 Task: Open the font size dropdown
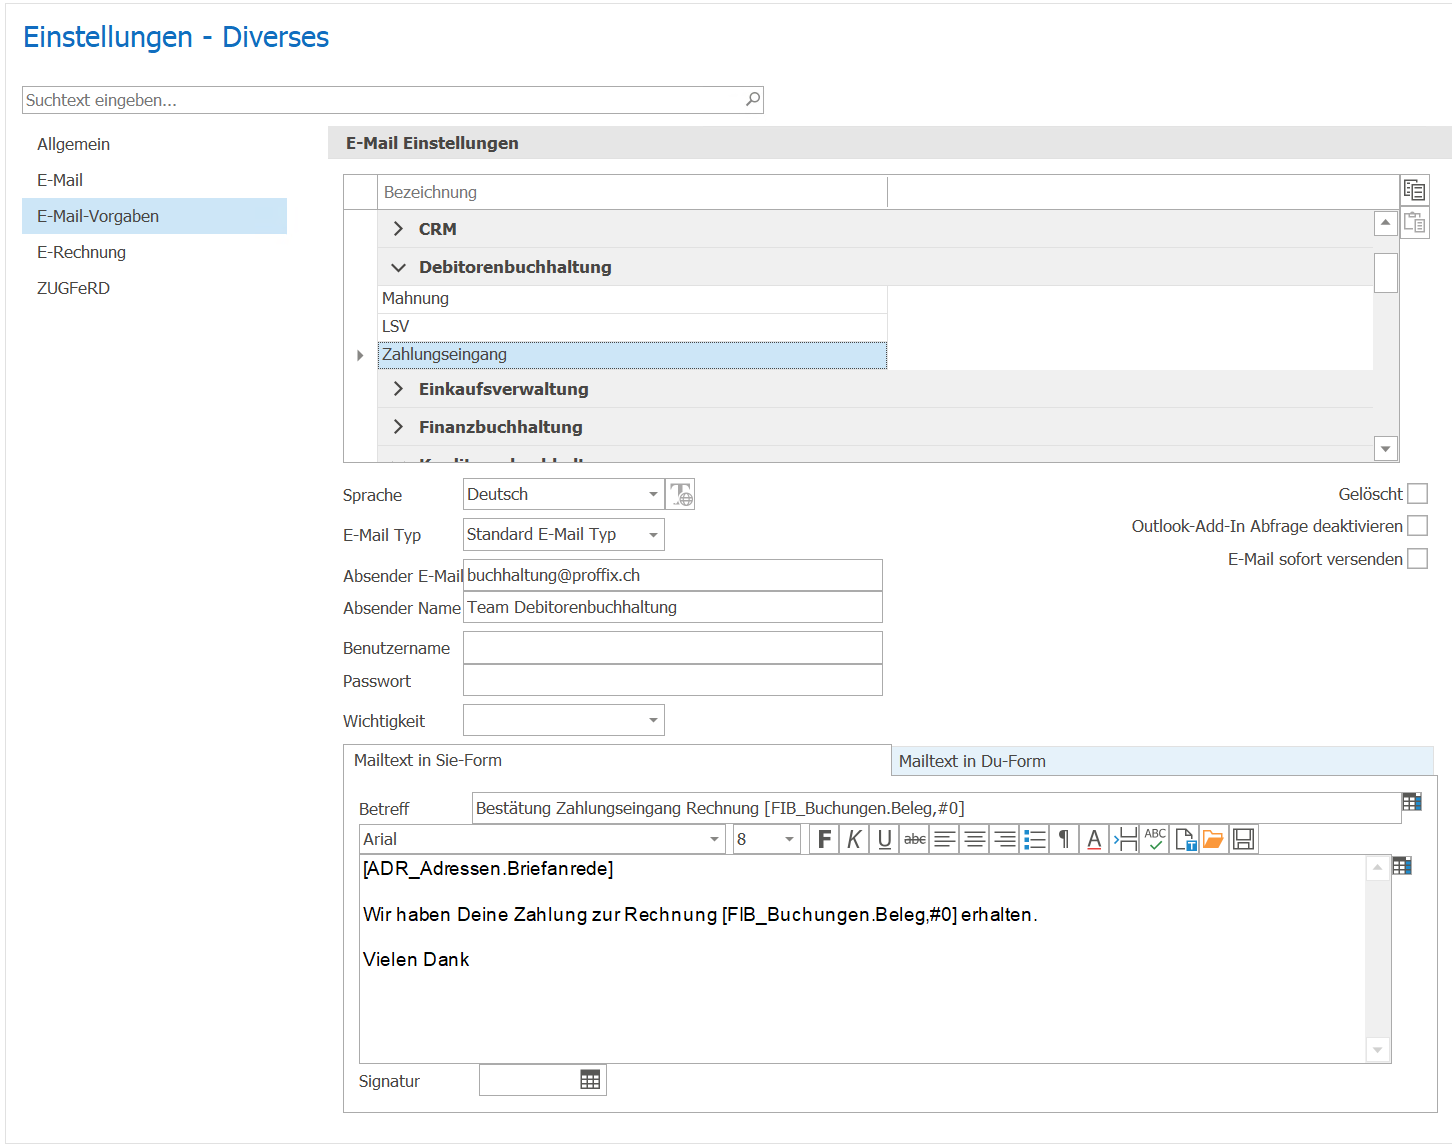[x=789, y=839]
